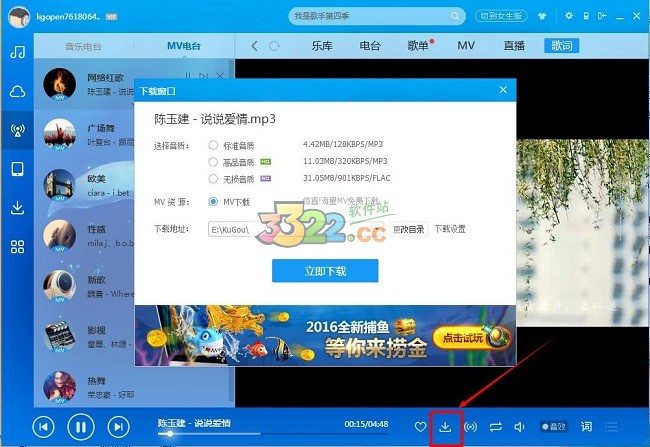Click the song progress slider handle
The height and width of the screenshot is (447, 650).
click(170, 434)
